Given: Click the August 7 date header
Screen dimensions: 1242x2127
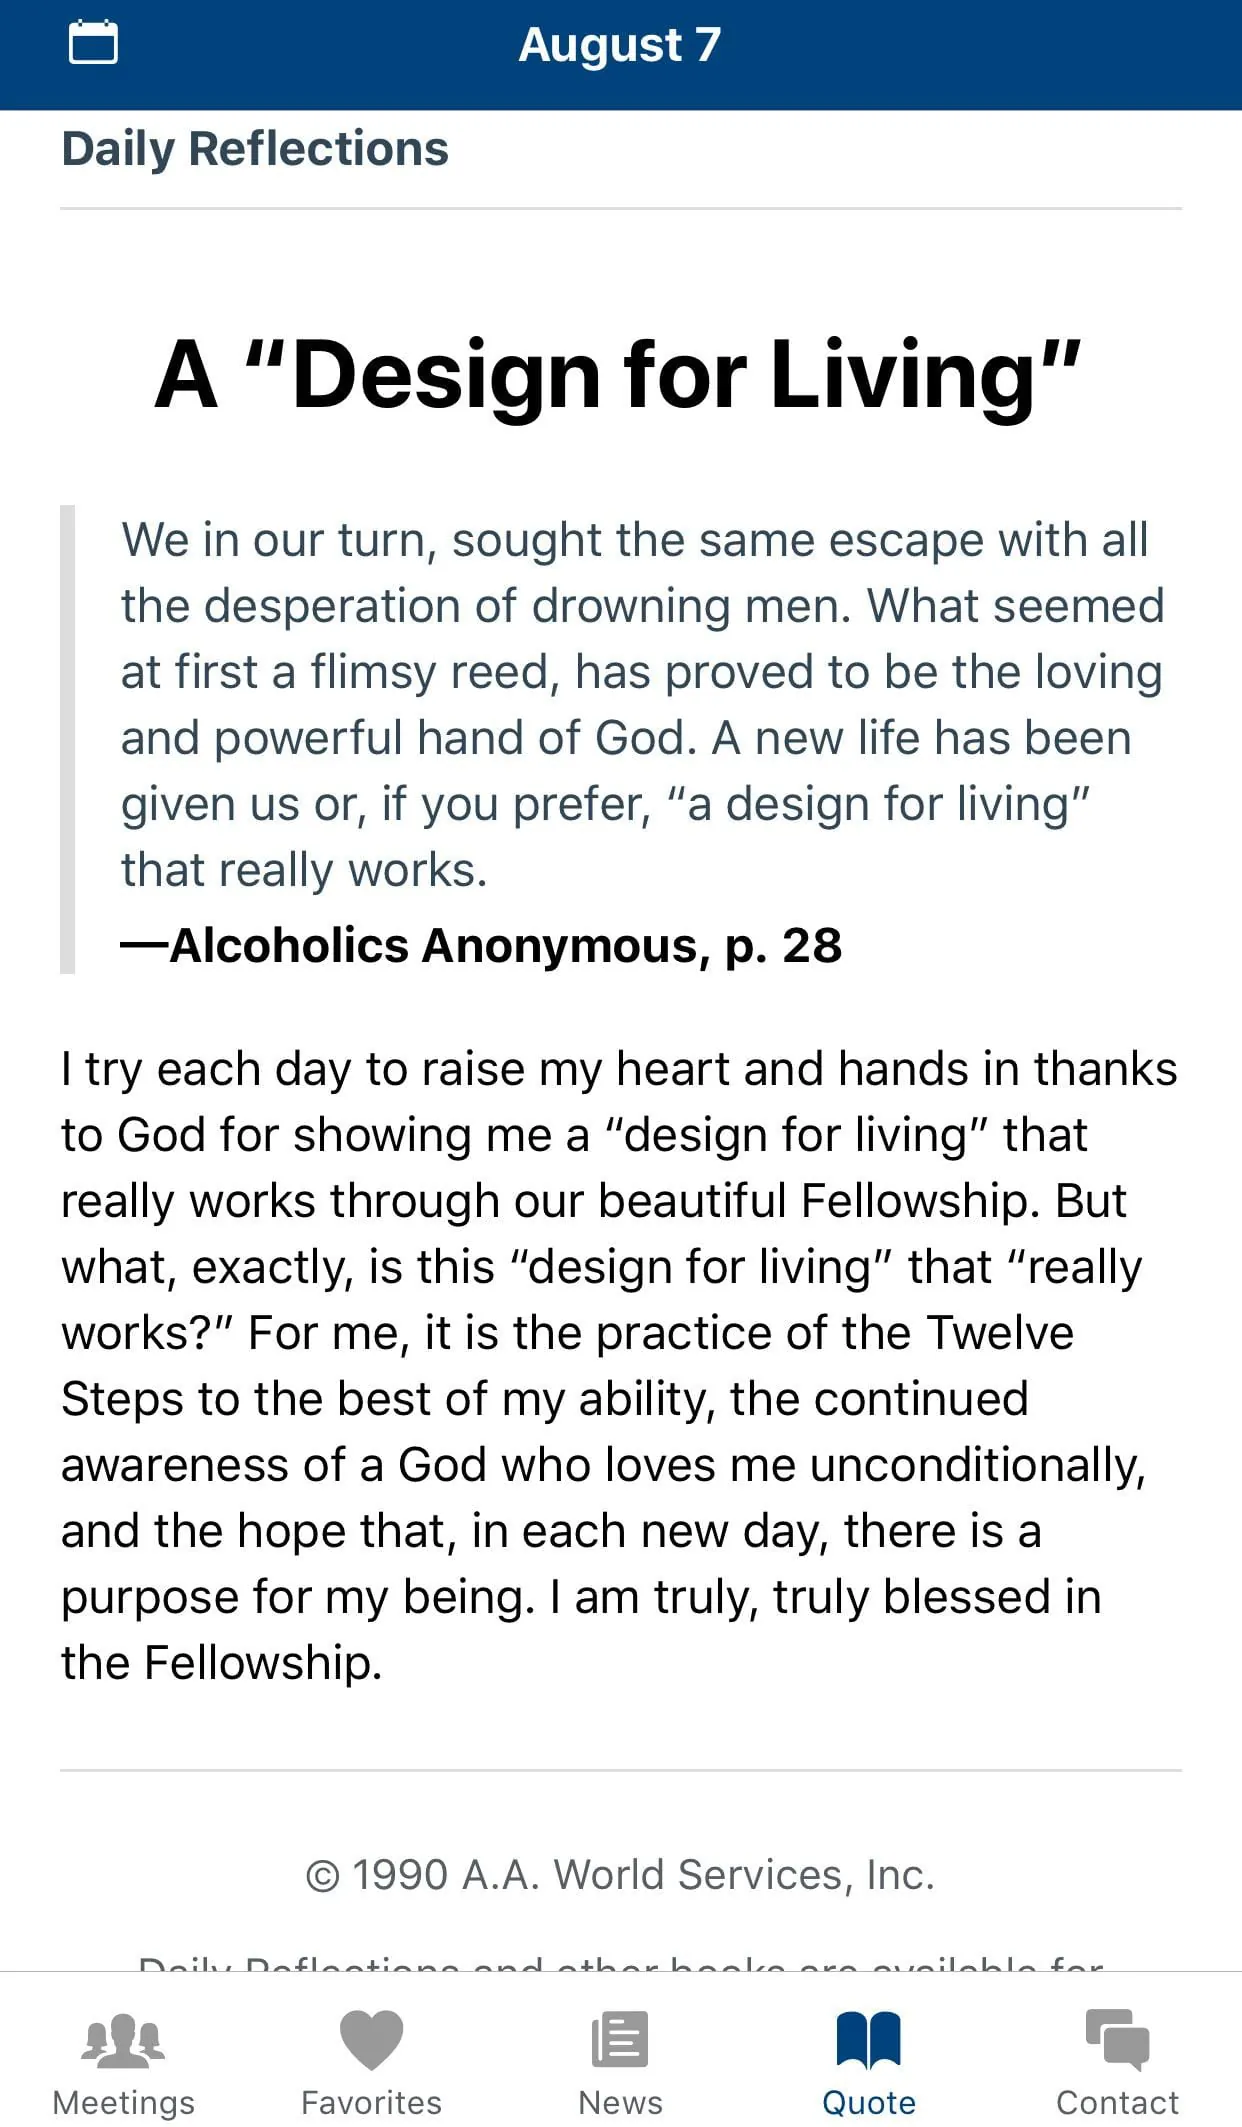Looking at the screenshot, I should point(620,45).
